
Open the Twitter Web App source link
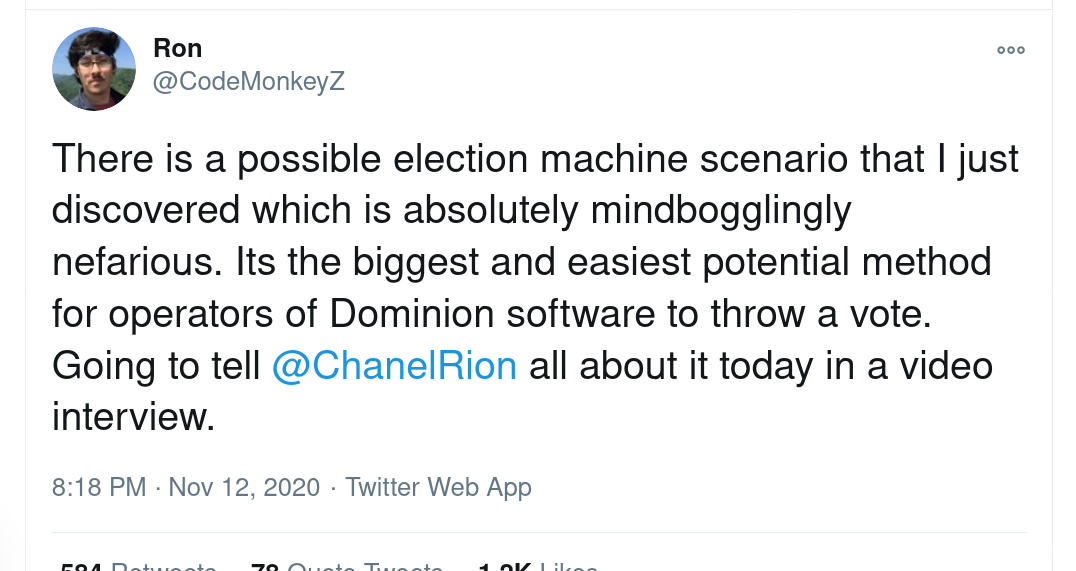point(438,487)
